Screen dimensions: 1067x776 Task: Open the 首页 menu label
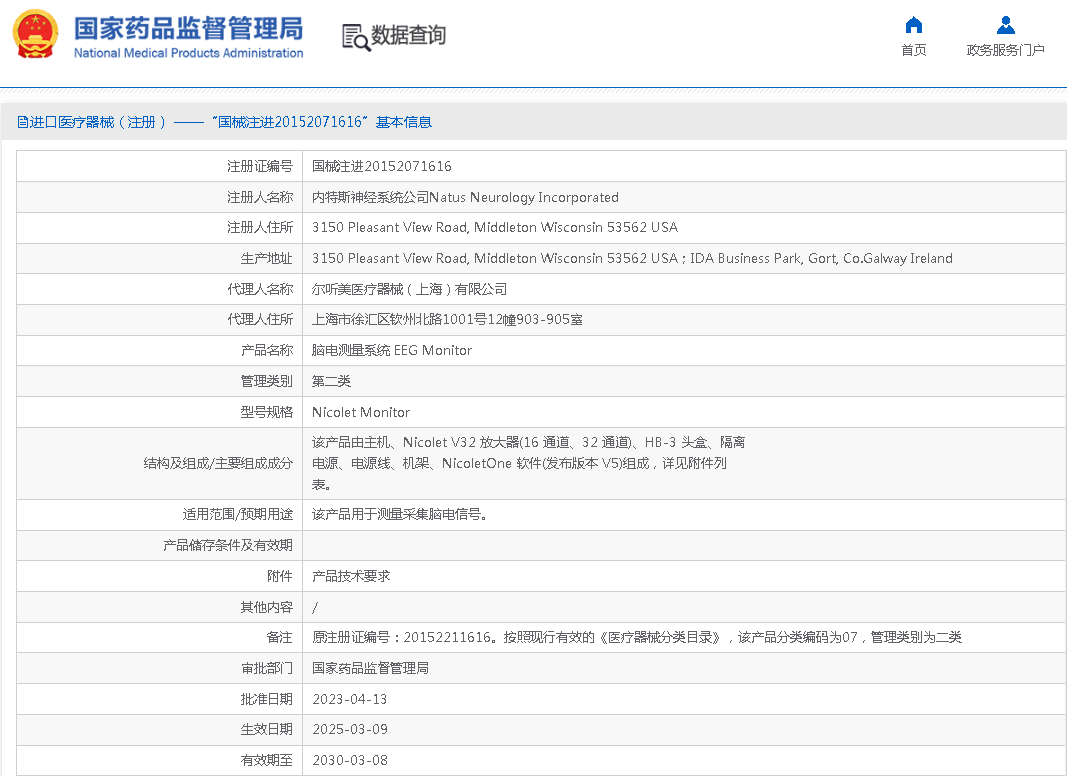tap(913, 50)
